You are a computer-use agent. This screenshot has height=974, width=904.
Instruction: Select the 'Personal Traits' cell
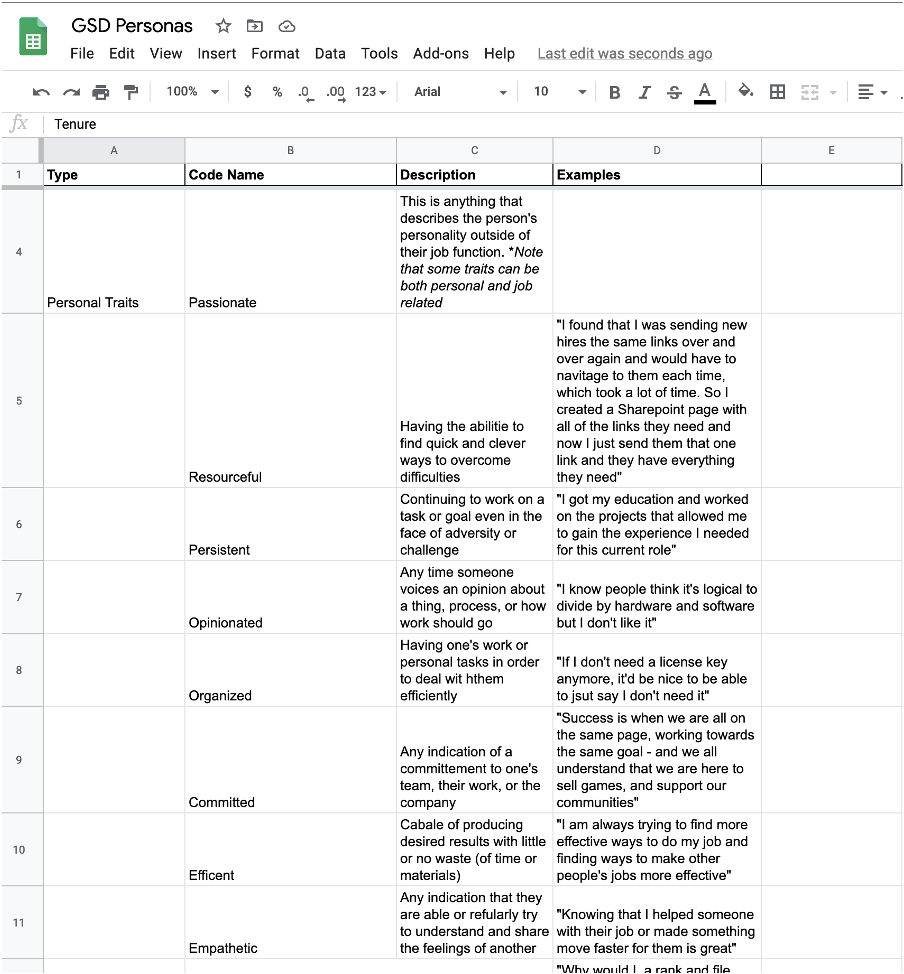[x=114, y=252]
